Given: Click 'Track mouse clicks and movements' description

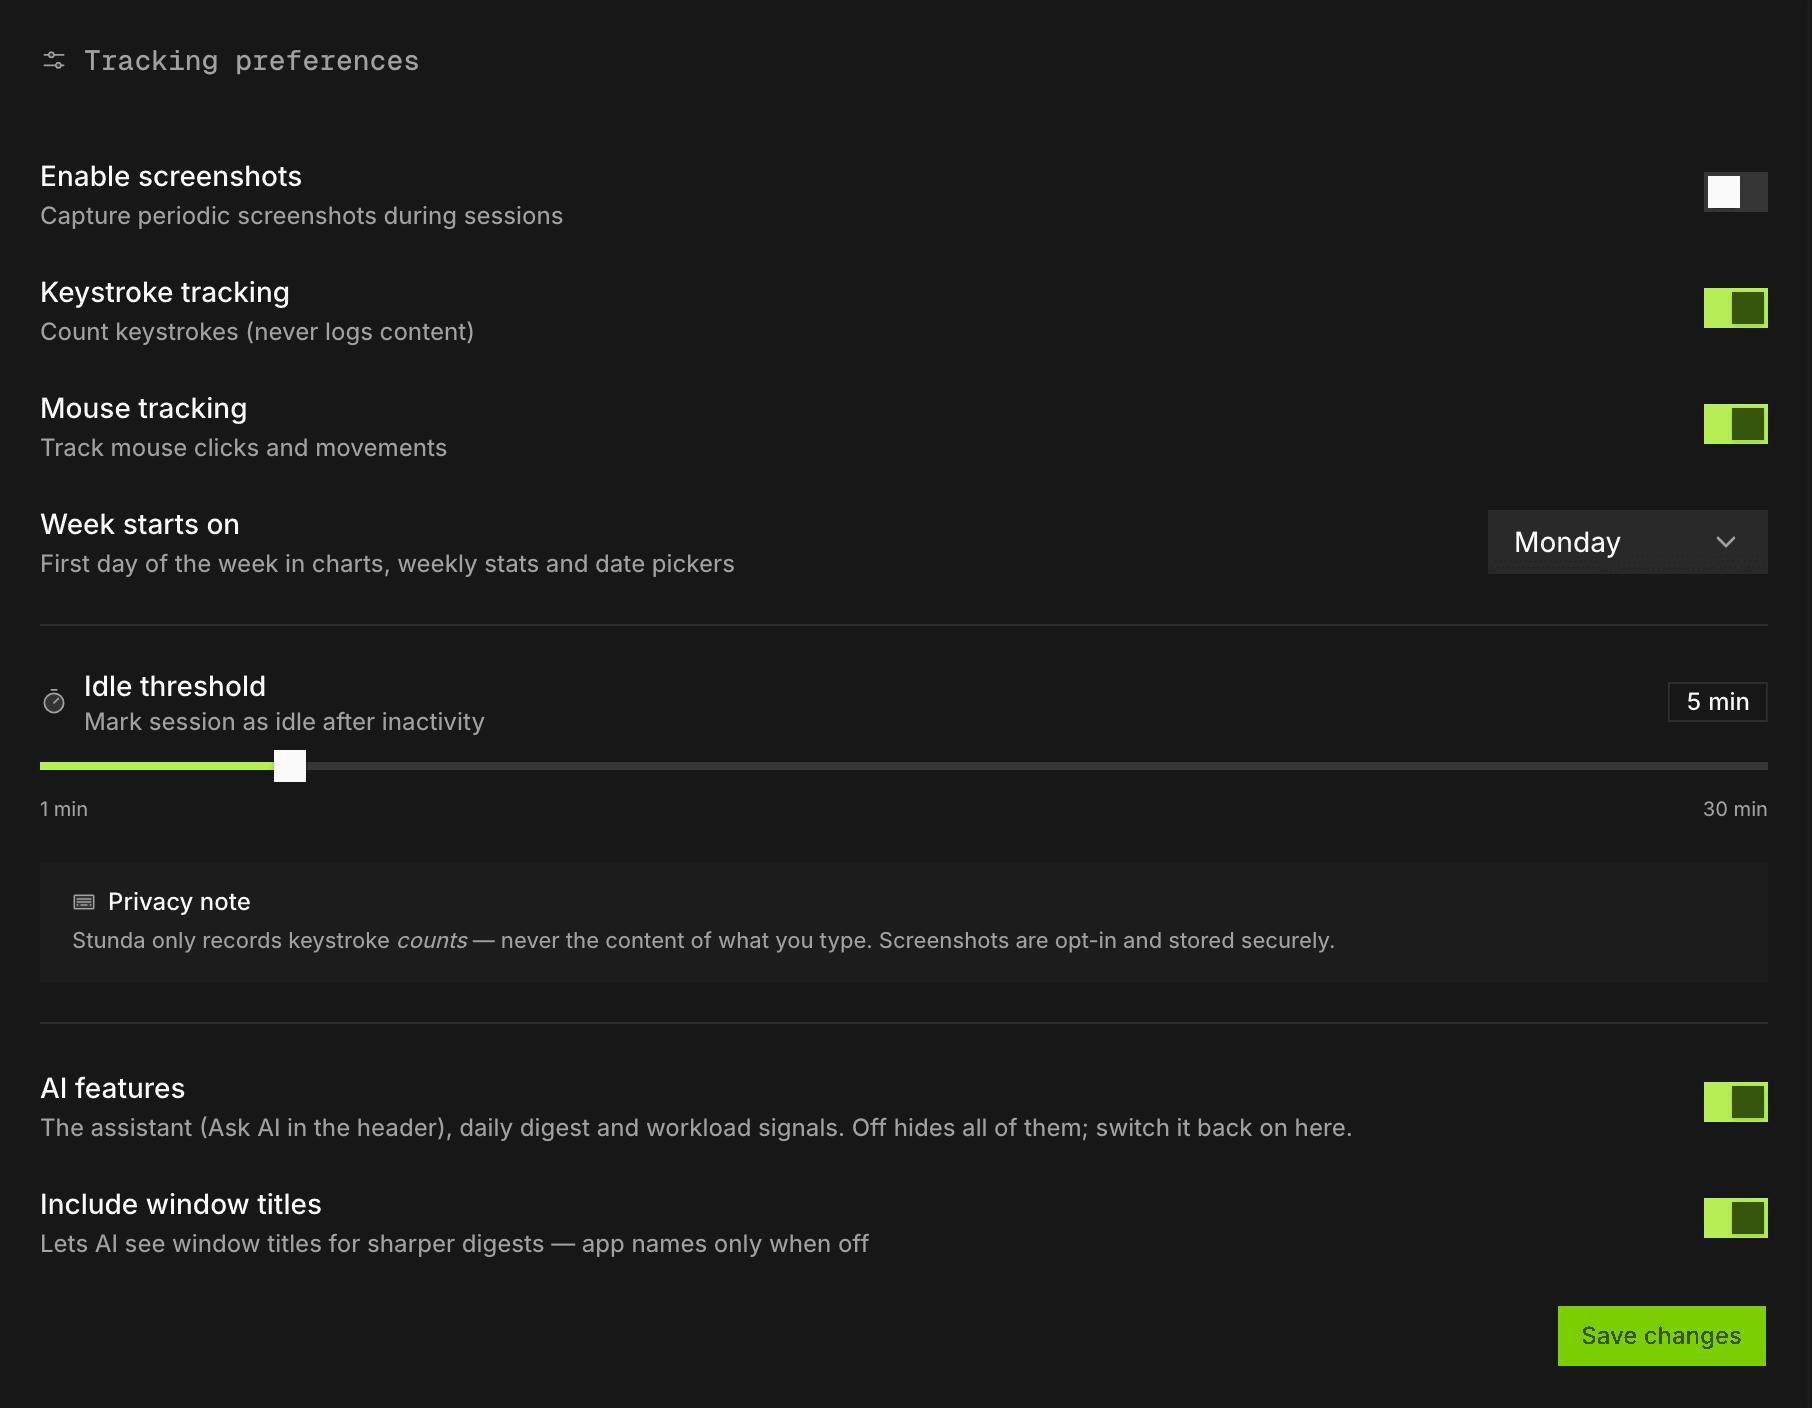Looking at the screenshot, I should coord(244,448).
